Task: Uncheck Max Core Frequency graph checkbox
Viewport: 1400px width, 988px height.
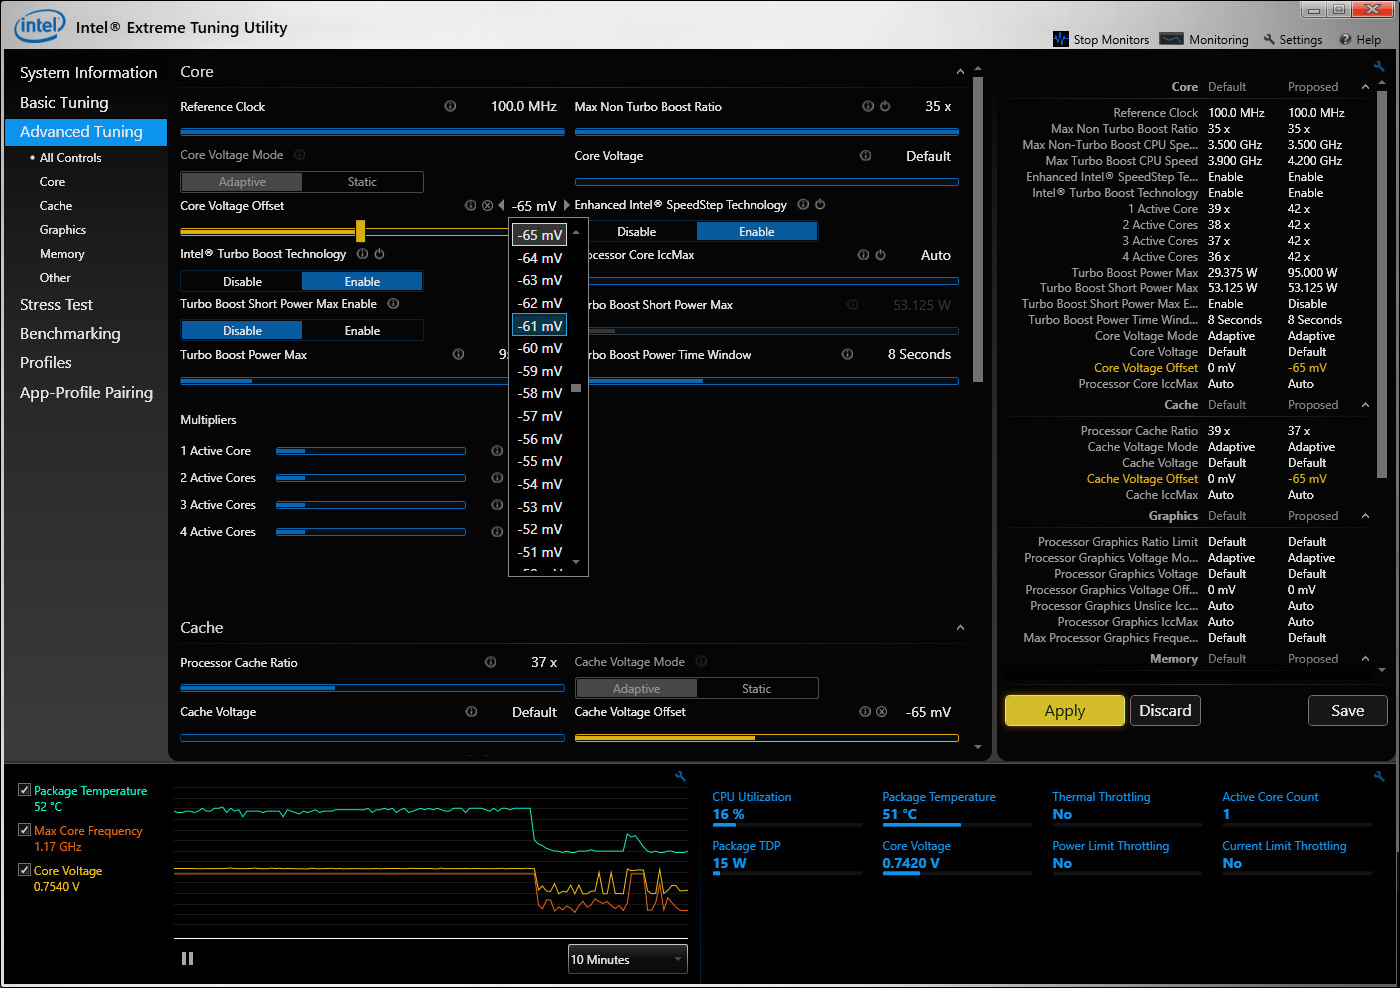Action: coord(24,830)
